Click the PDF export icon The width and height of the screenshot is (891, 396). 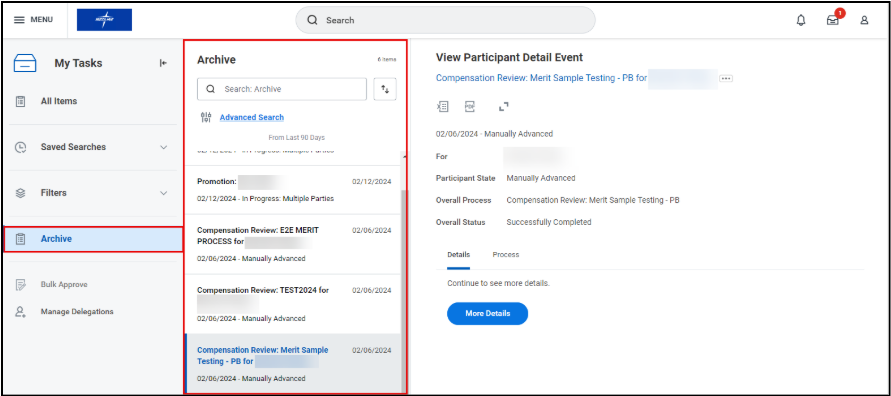[469, 106]
